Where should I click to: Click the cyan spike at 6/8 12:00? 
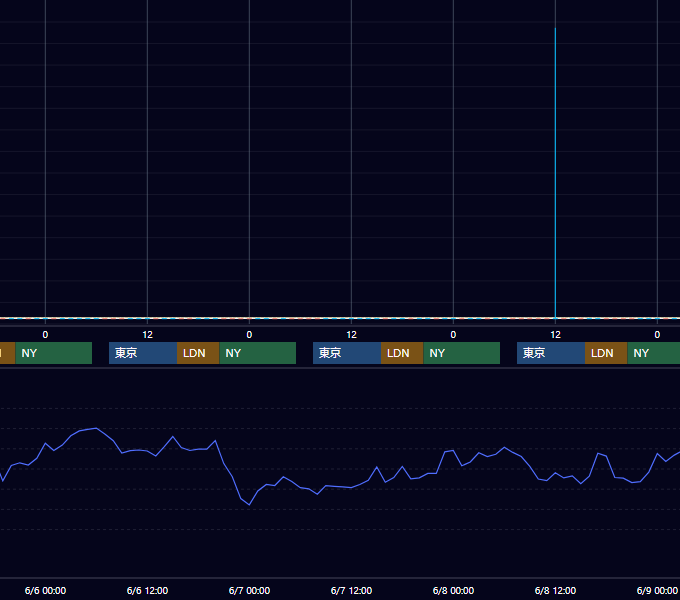(x=556, y=173)
